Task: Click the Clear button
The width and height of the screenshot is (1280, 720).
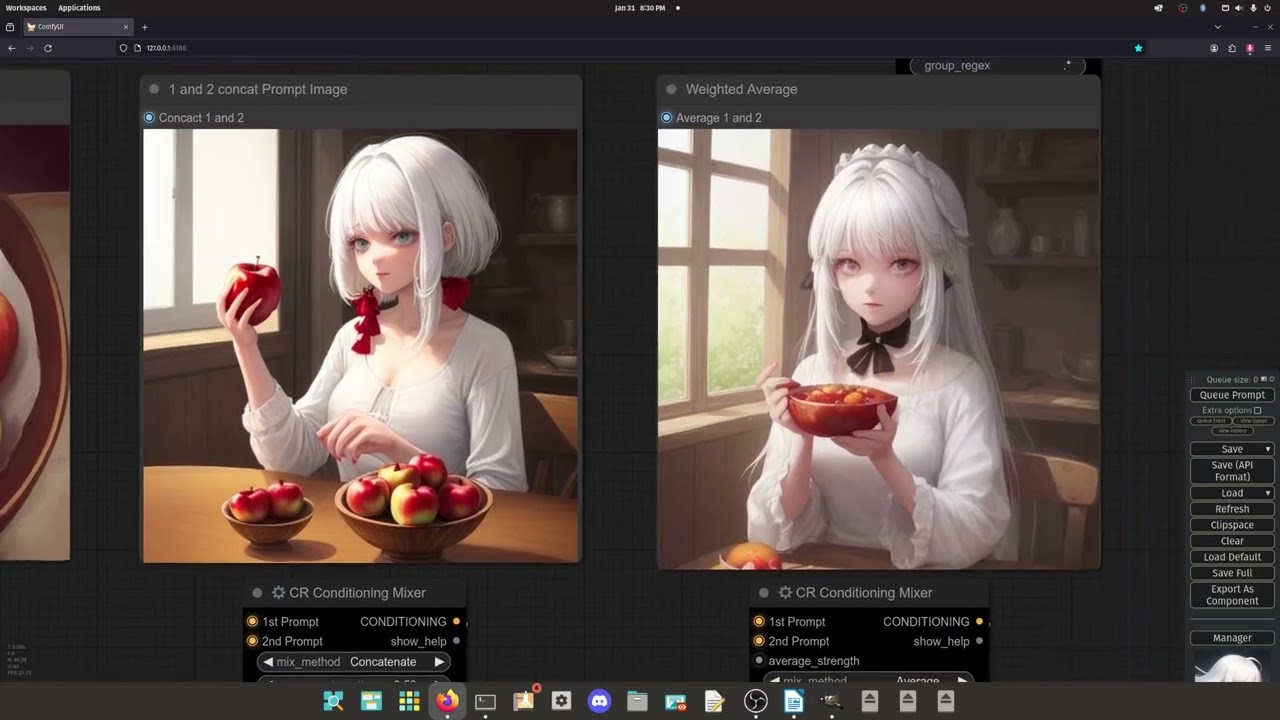Action: [x=1232, y=541]
